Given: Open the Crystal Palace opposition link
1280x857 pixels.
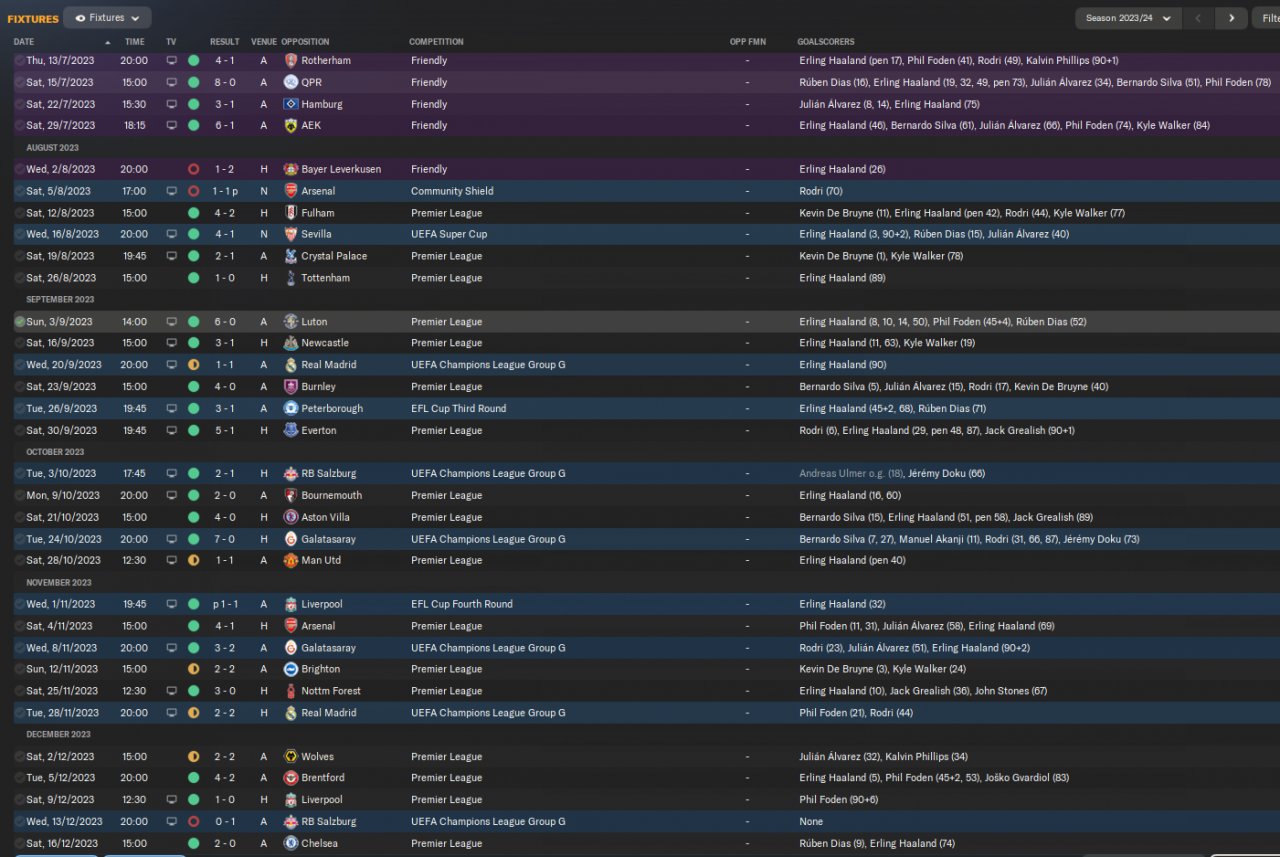Looking at the screenshot, I should [334, 257].
